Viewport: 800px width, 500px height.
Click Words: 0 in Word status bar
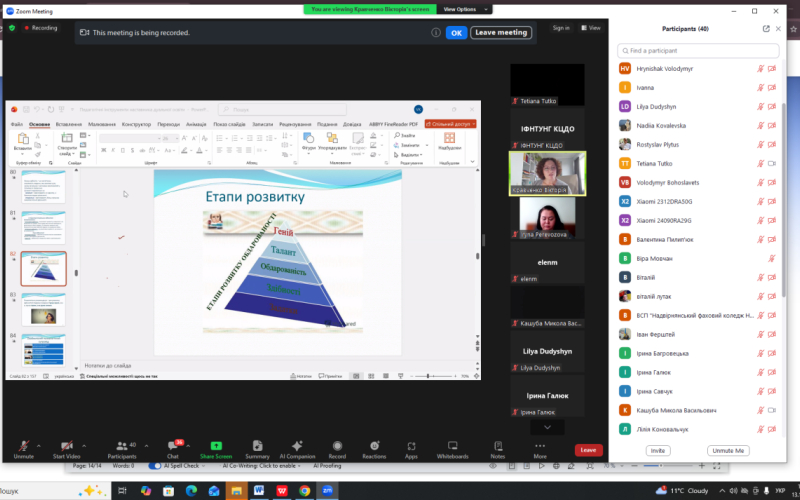pyautogui.click(x=123, y=466)
